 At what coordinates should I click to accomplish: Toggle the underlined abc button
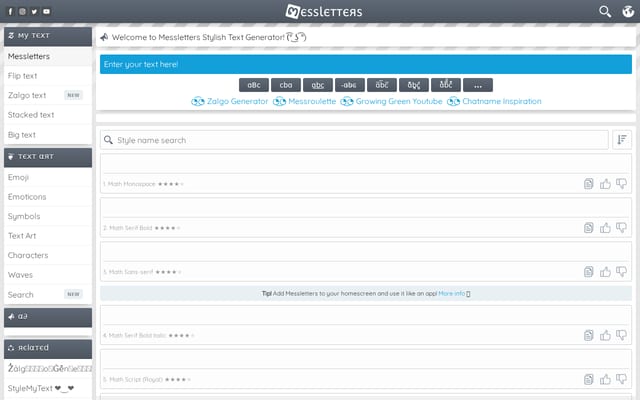(318, 85)
